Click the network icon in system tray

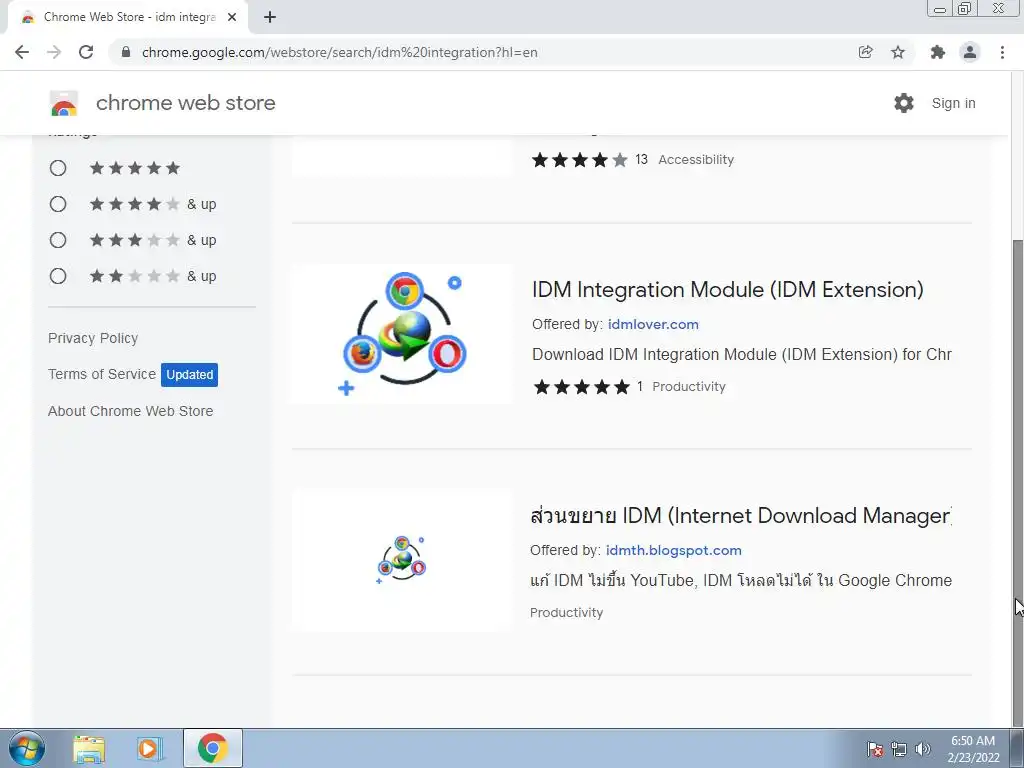[899, 749]
